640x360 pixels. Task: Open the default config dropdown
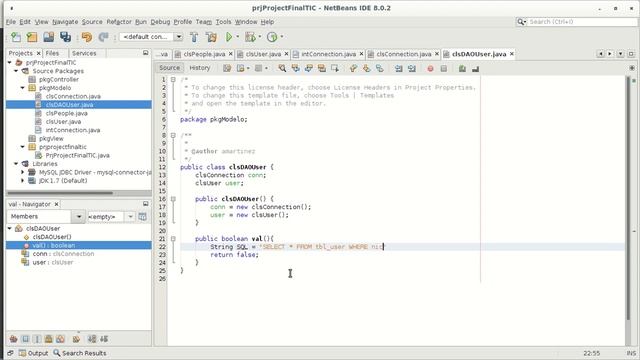[178, 37]
